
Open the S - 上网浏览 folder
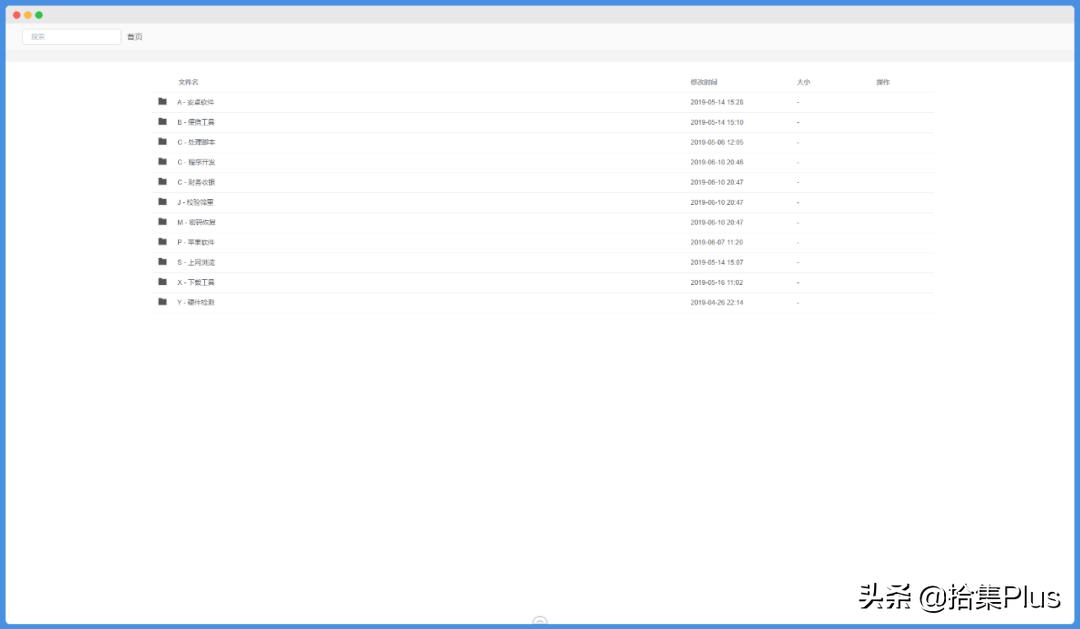click(196, 262)
